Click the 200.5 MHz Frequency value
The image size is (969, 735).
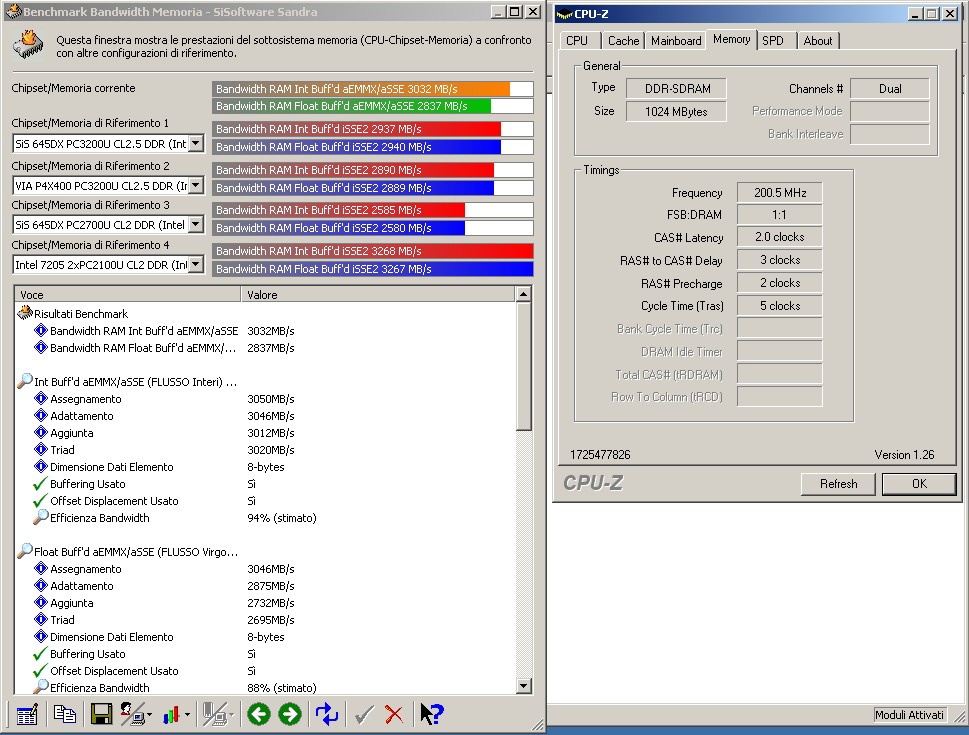tap(779, 193)
